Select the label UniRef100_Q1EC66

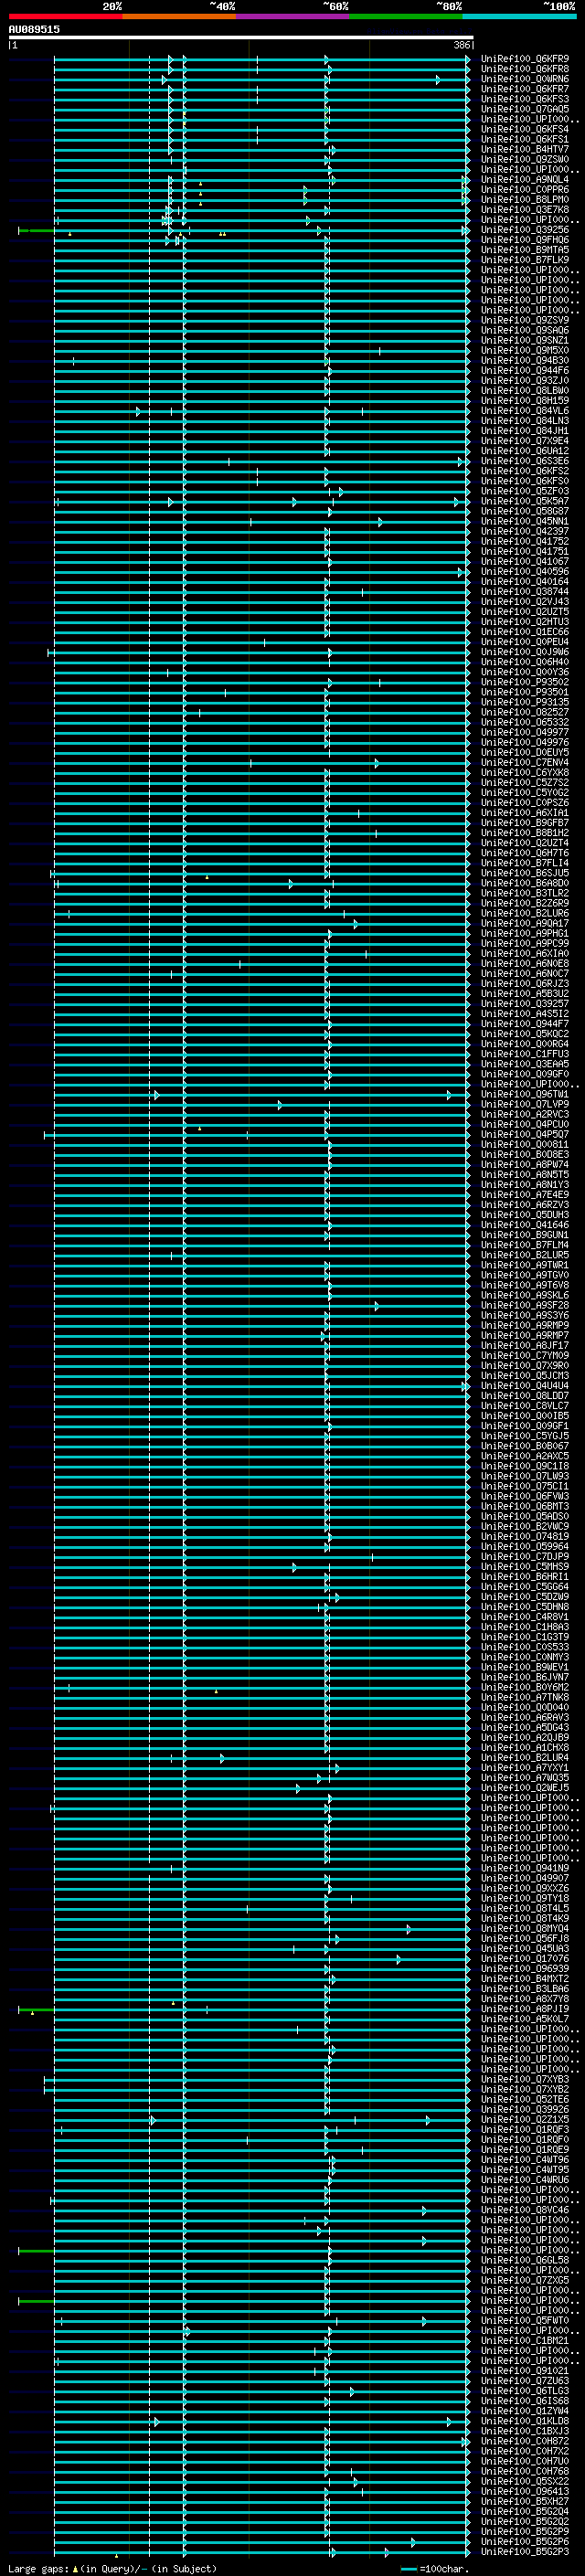[x=525, y=632]
